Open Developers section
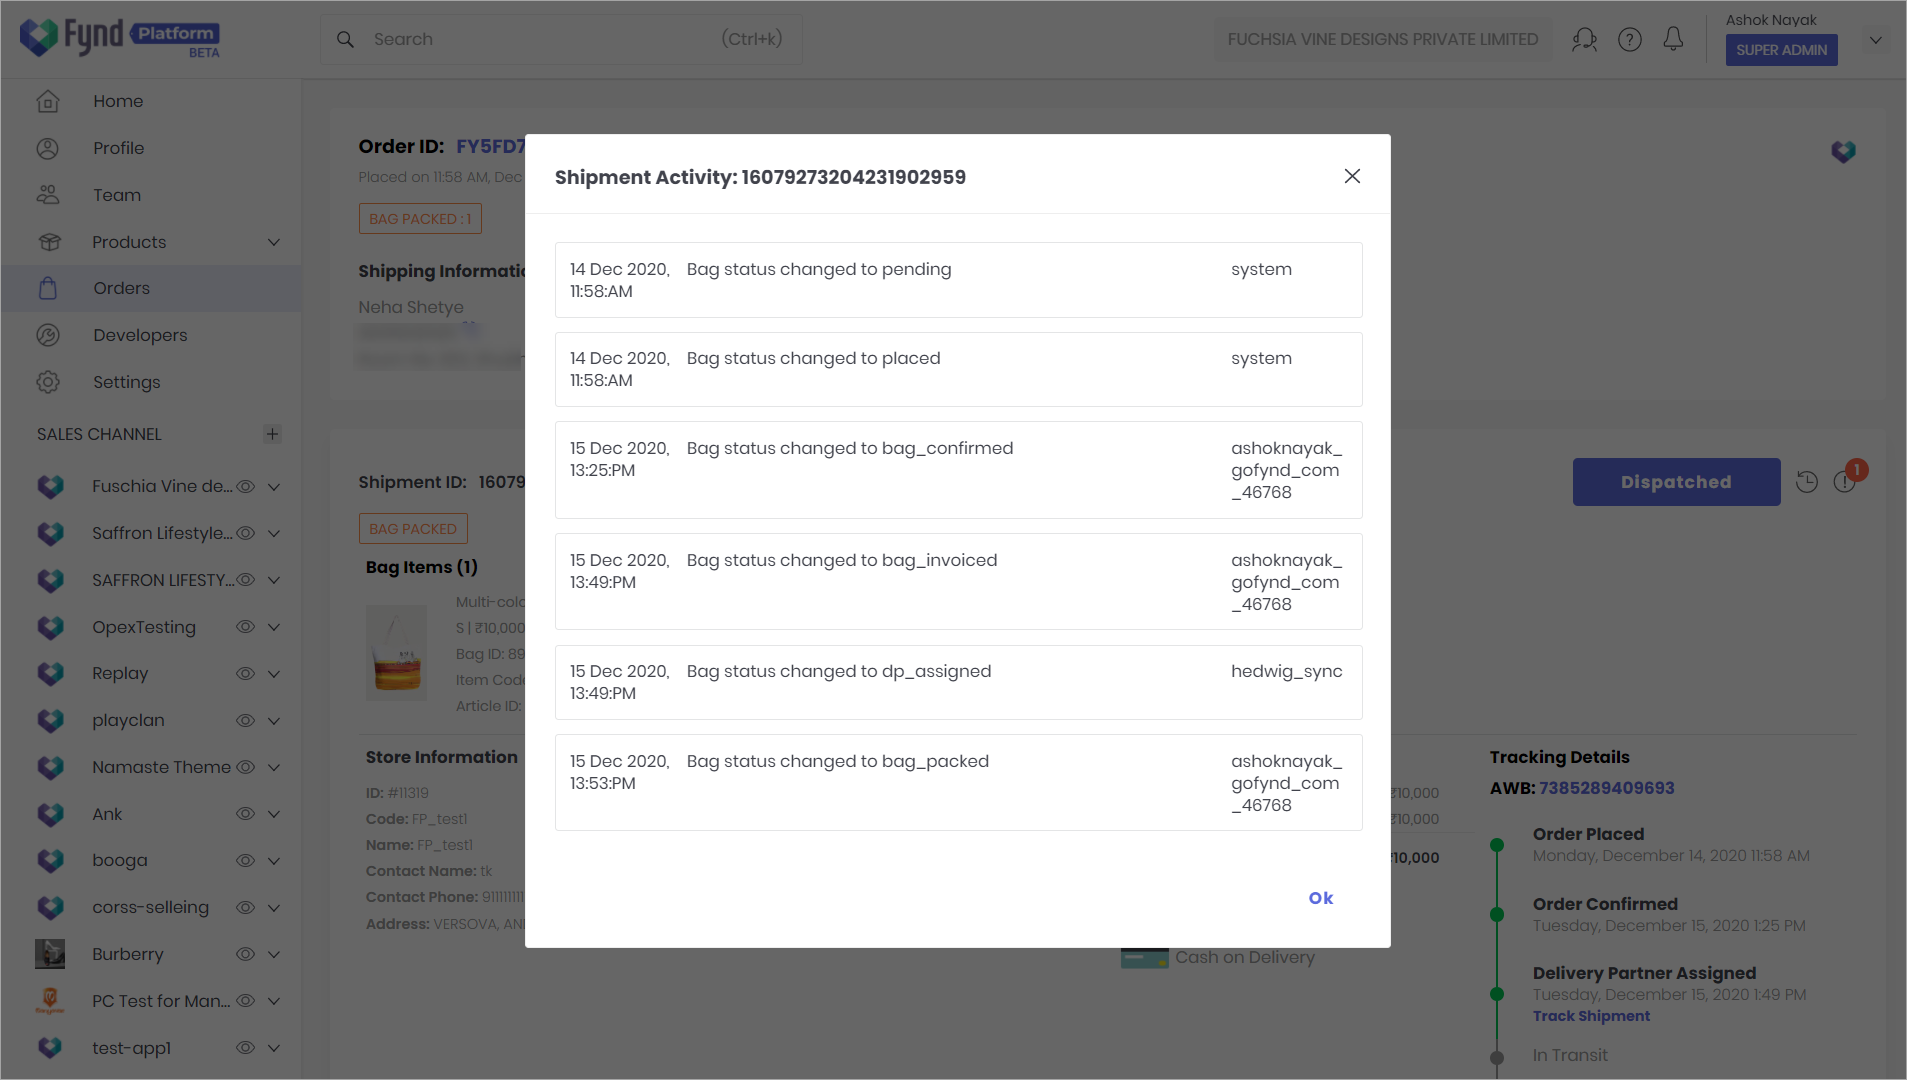The width and height of the screenshot is (1907, 1080). [140, 335]
